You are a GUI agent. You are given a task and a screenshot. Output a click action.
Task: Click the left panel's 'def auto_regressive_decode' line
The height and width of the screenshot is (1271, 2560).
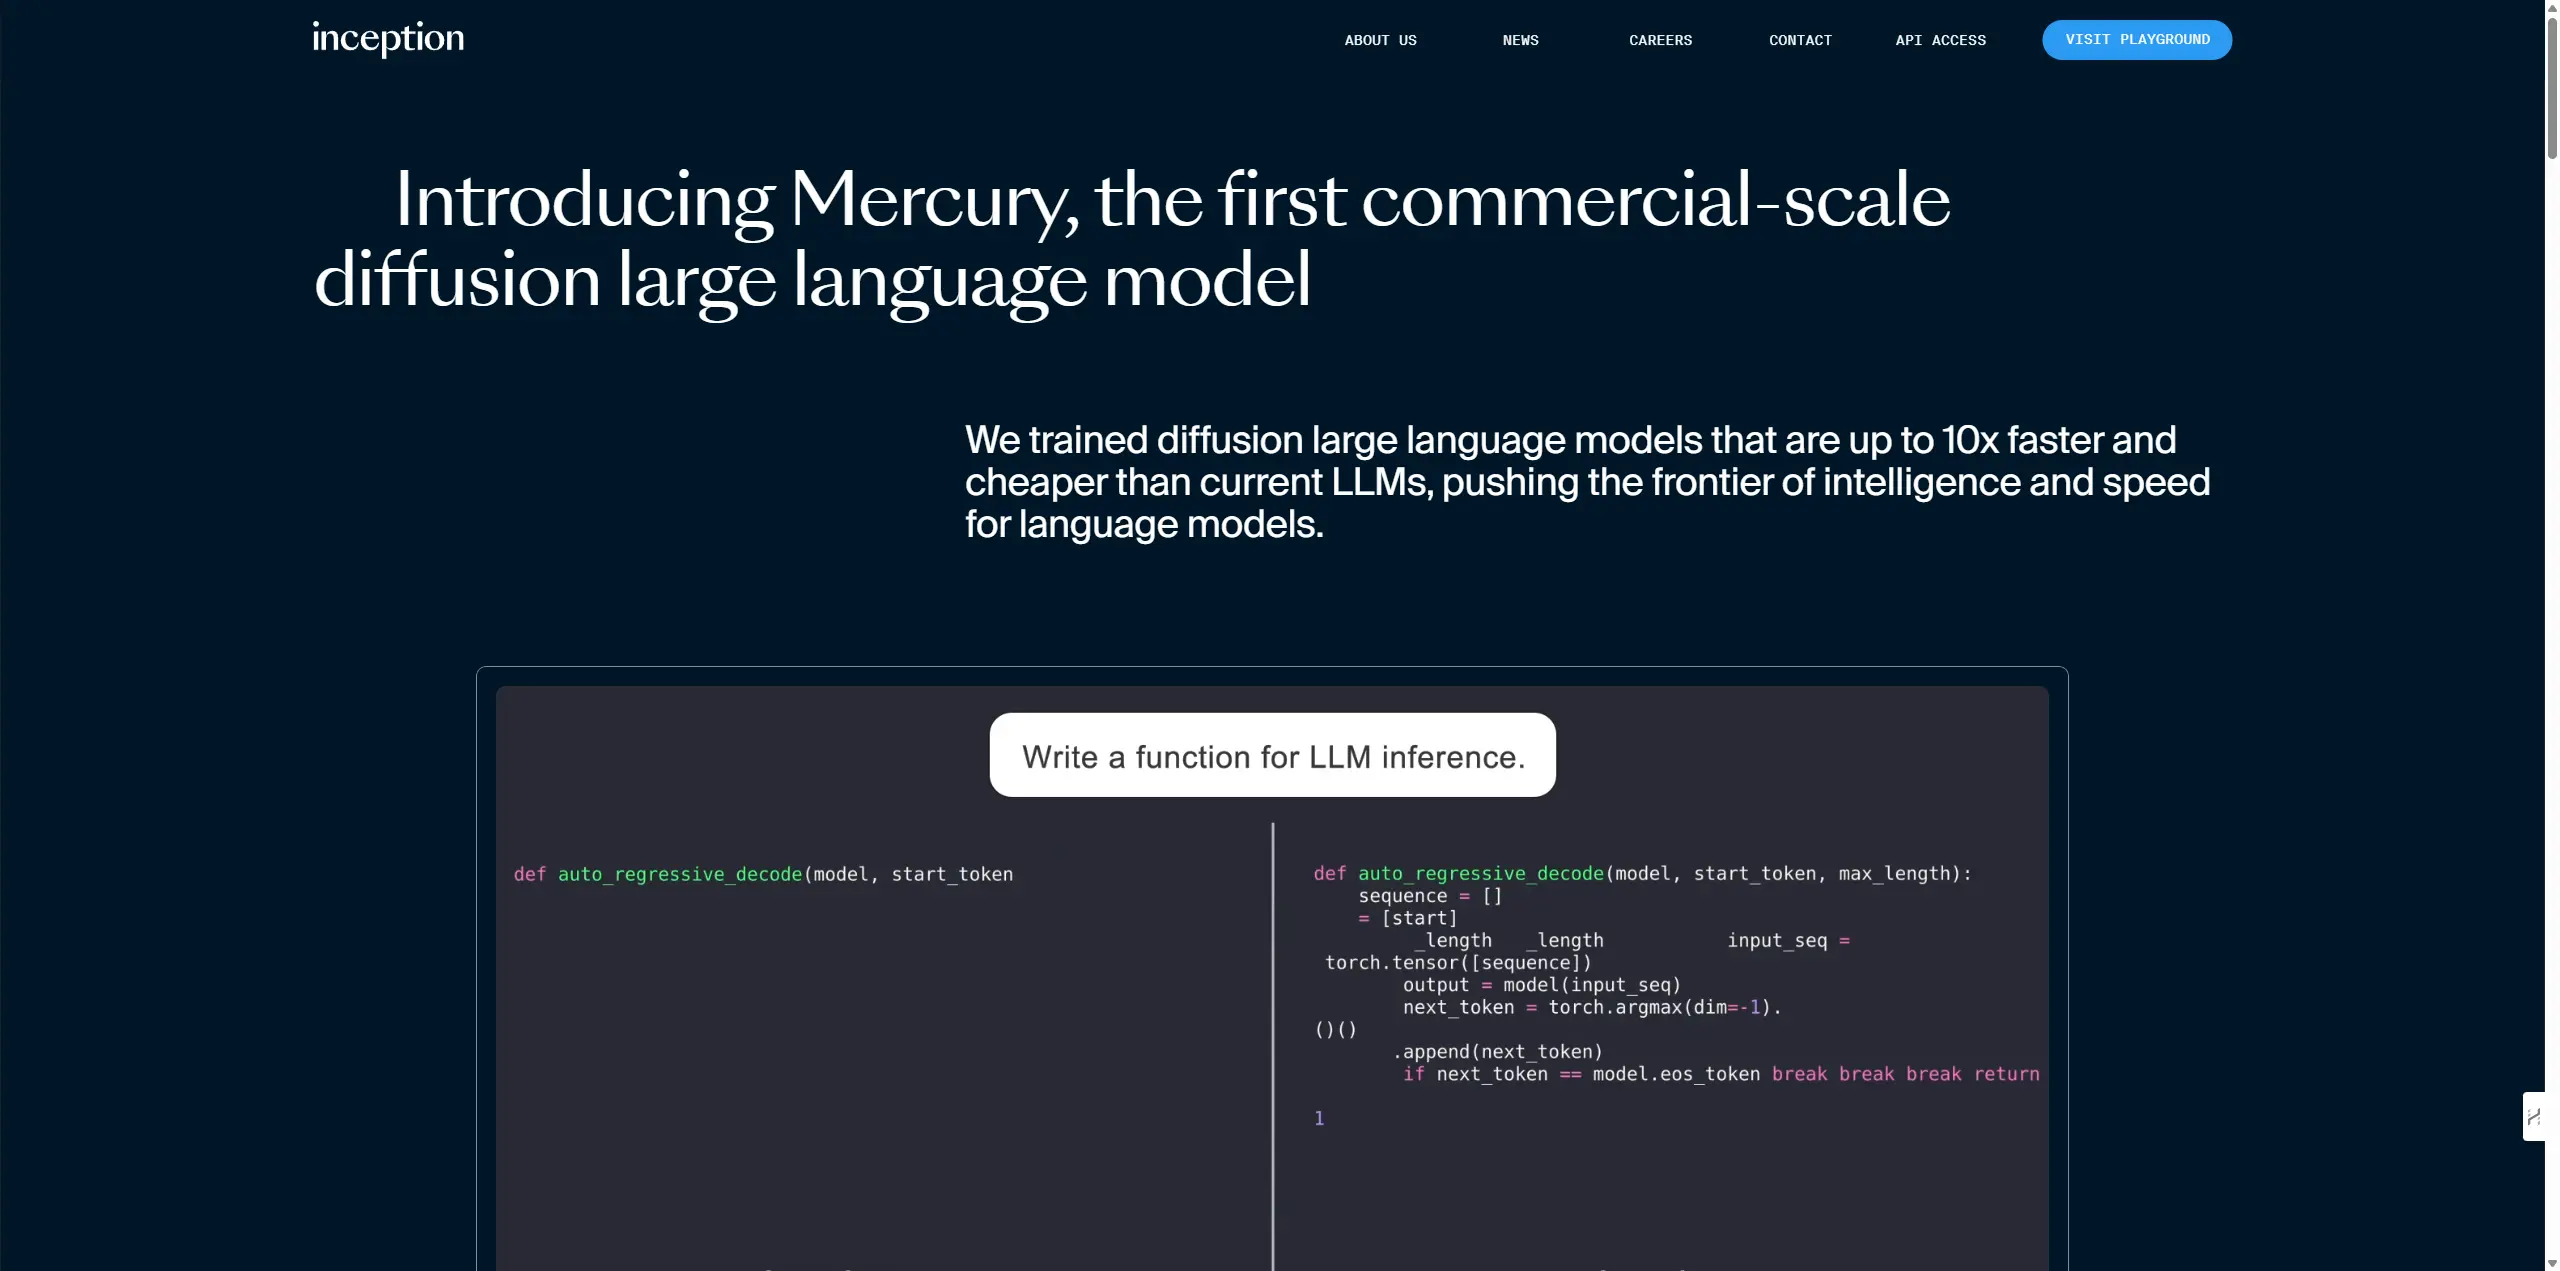(x=763, y=874)
